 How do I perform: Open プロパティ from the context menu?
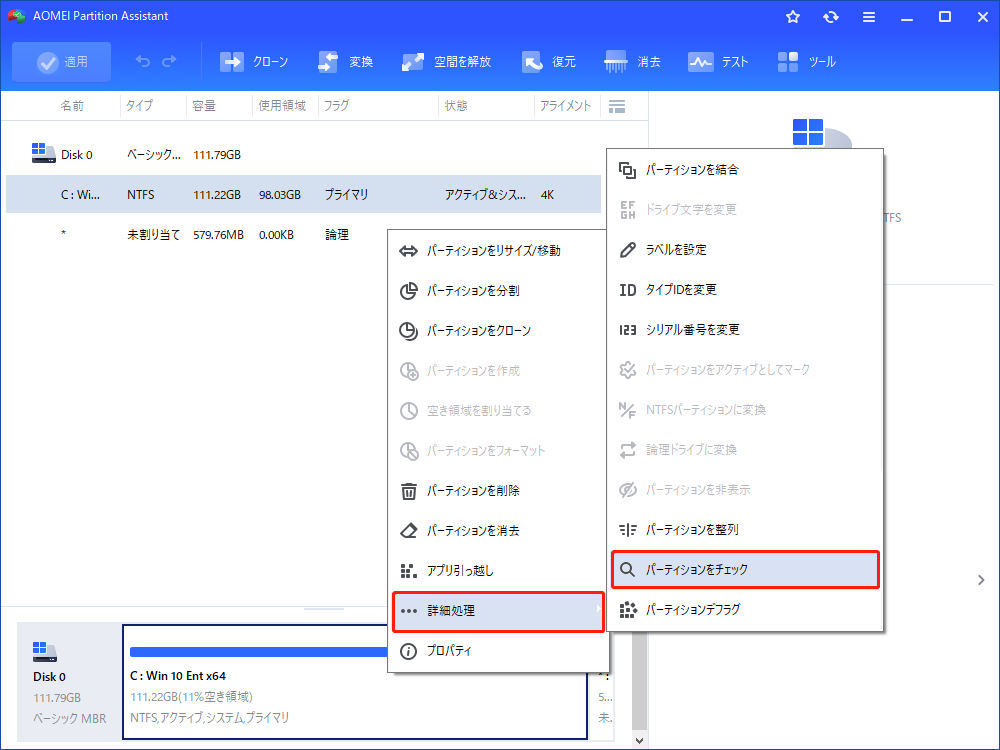(498, 651)
